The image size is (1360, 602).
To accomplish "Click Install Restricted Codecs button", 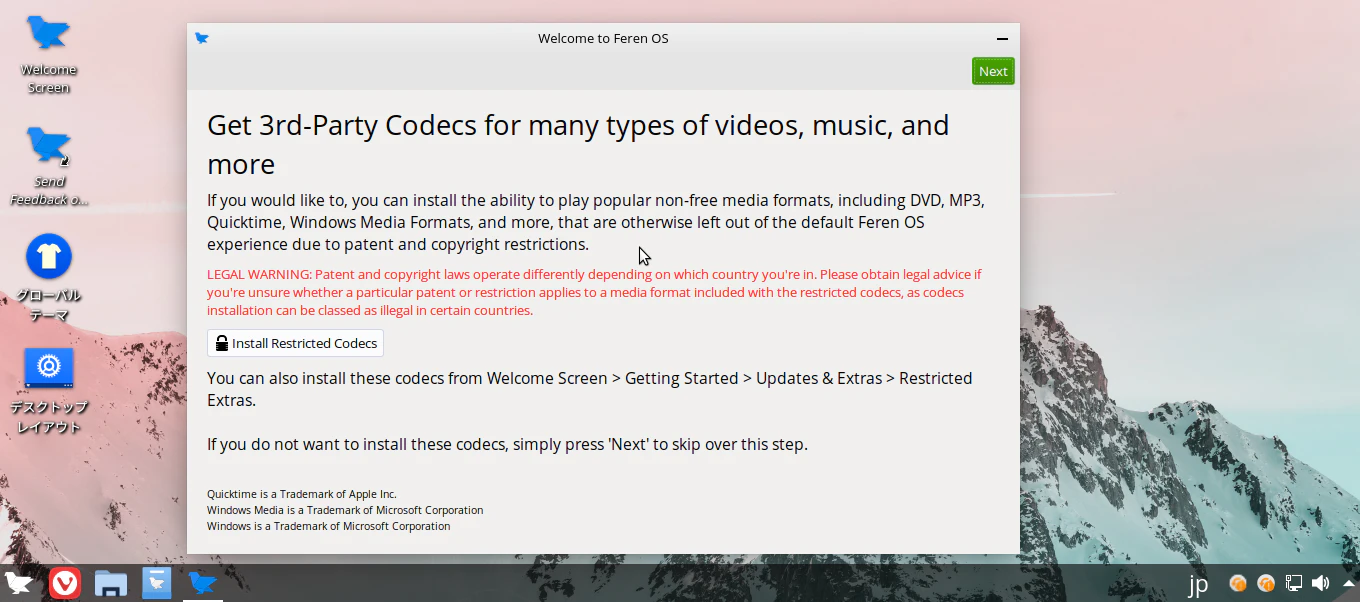I will pos(295,343).
